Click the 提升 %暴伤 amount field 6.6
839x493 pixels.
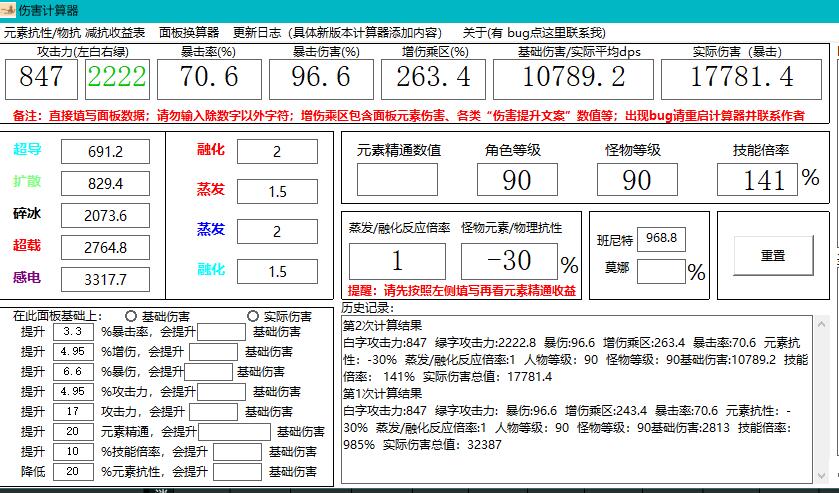[x=73, y=371]
